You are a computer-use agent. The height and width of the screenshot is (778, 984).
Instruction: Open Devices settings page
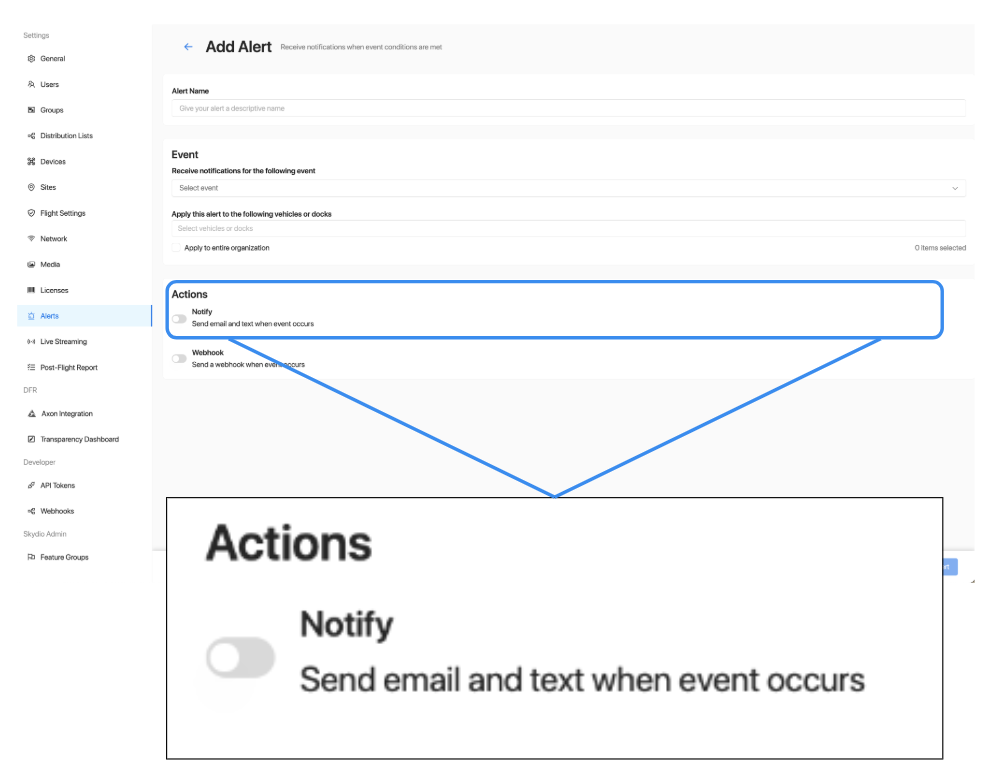tap(53, 161)
